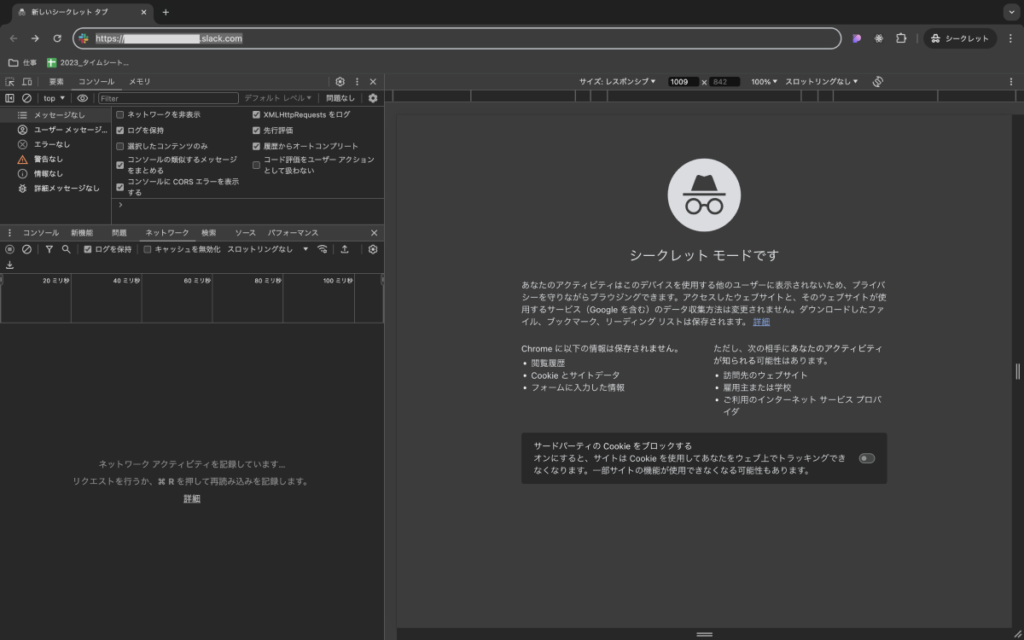This screenshot has height=640, width=1024.
Task: Click the export HAR download icon
Action: click(x=10, y=265)
